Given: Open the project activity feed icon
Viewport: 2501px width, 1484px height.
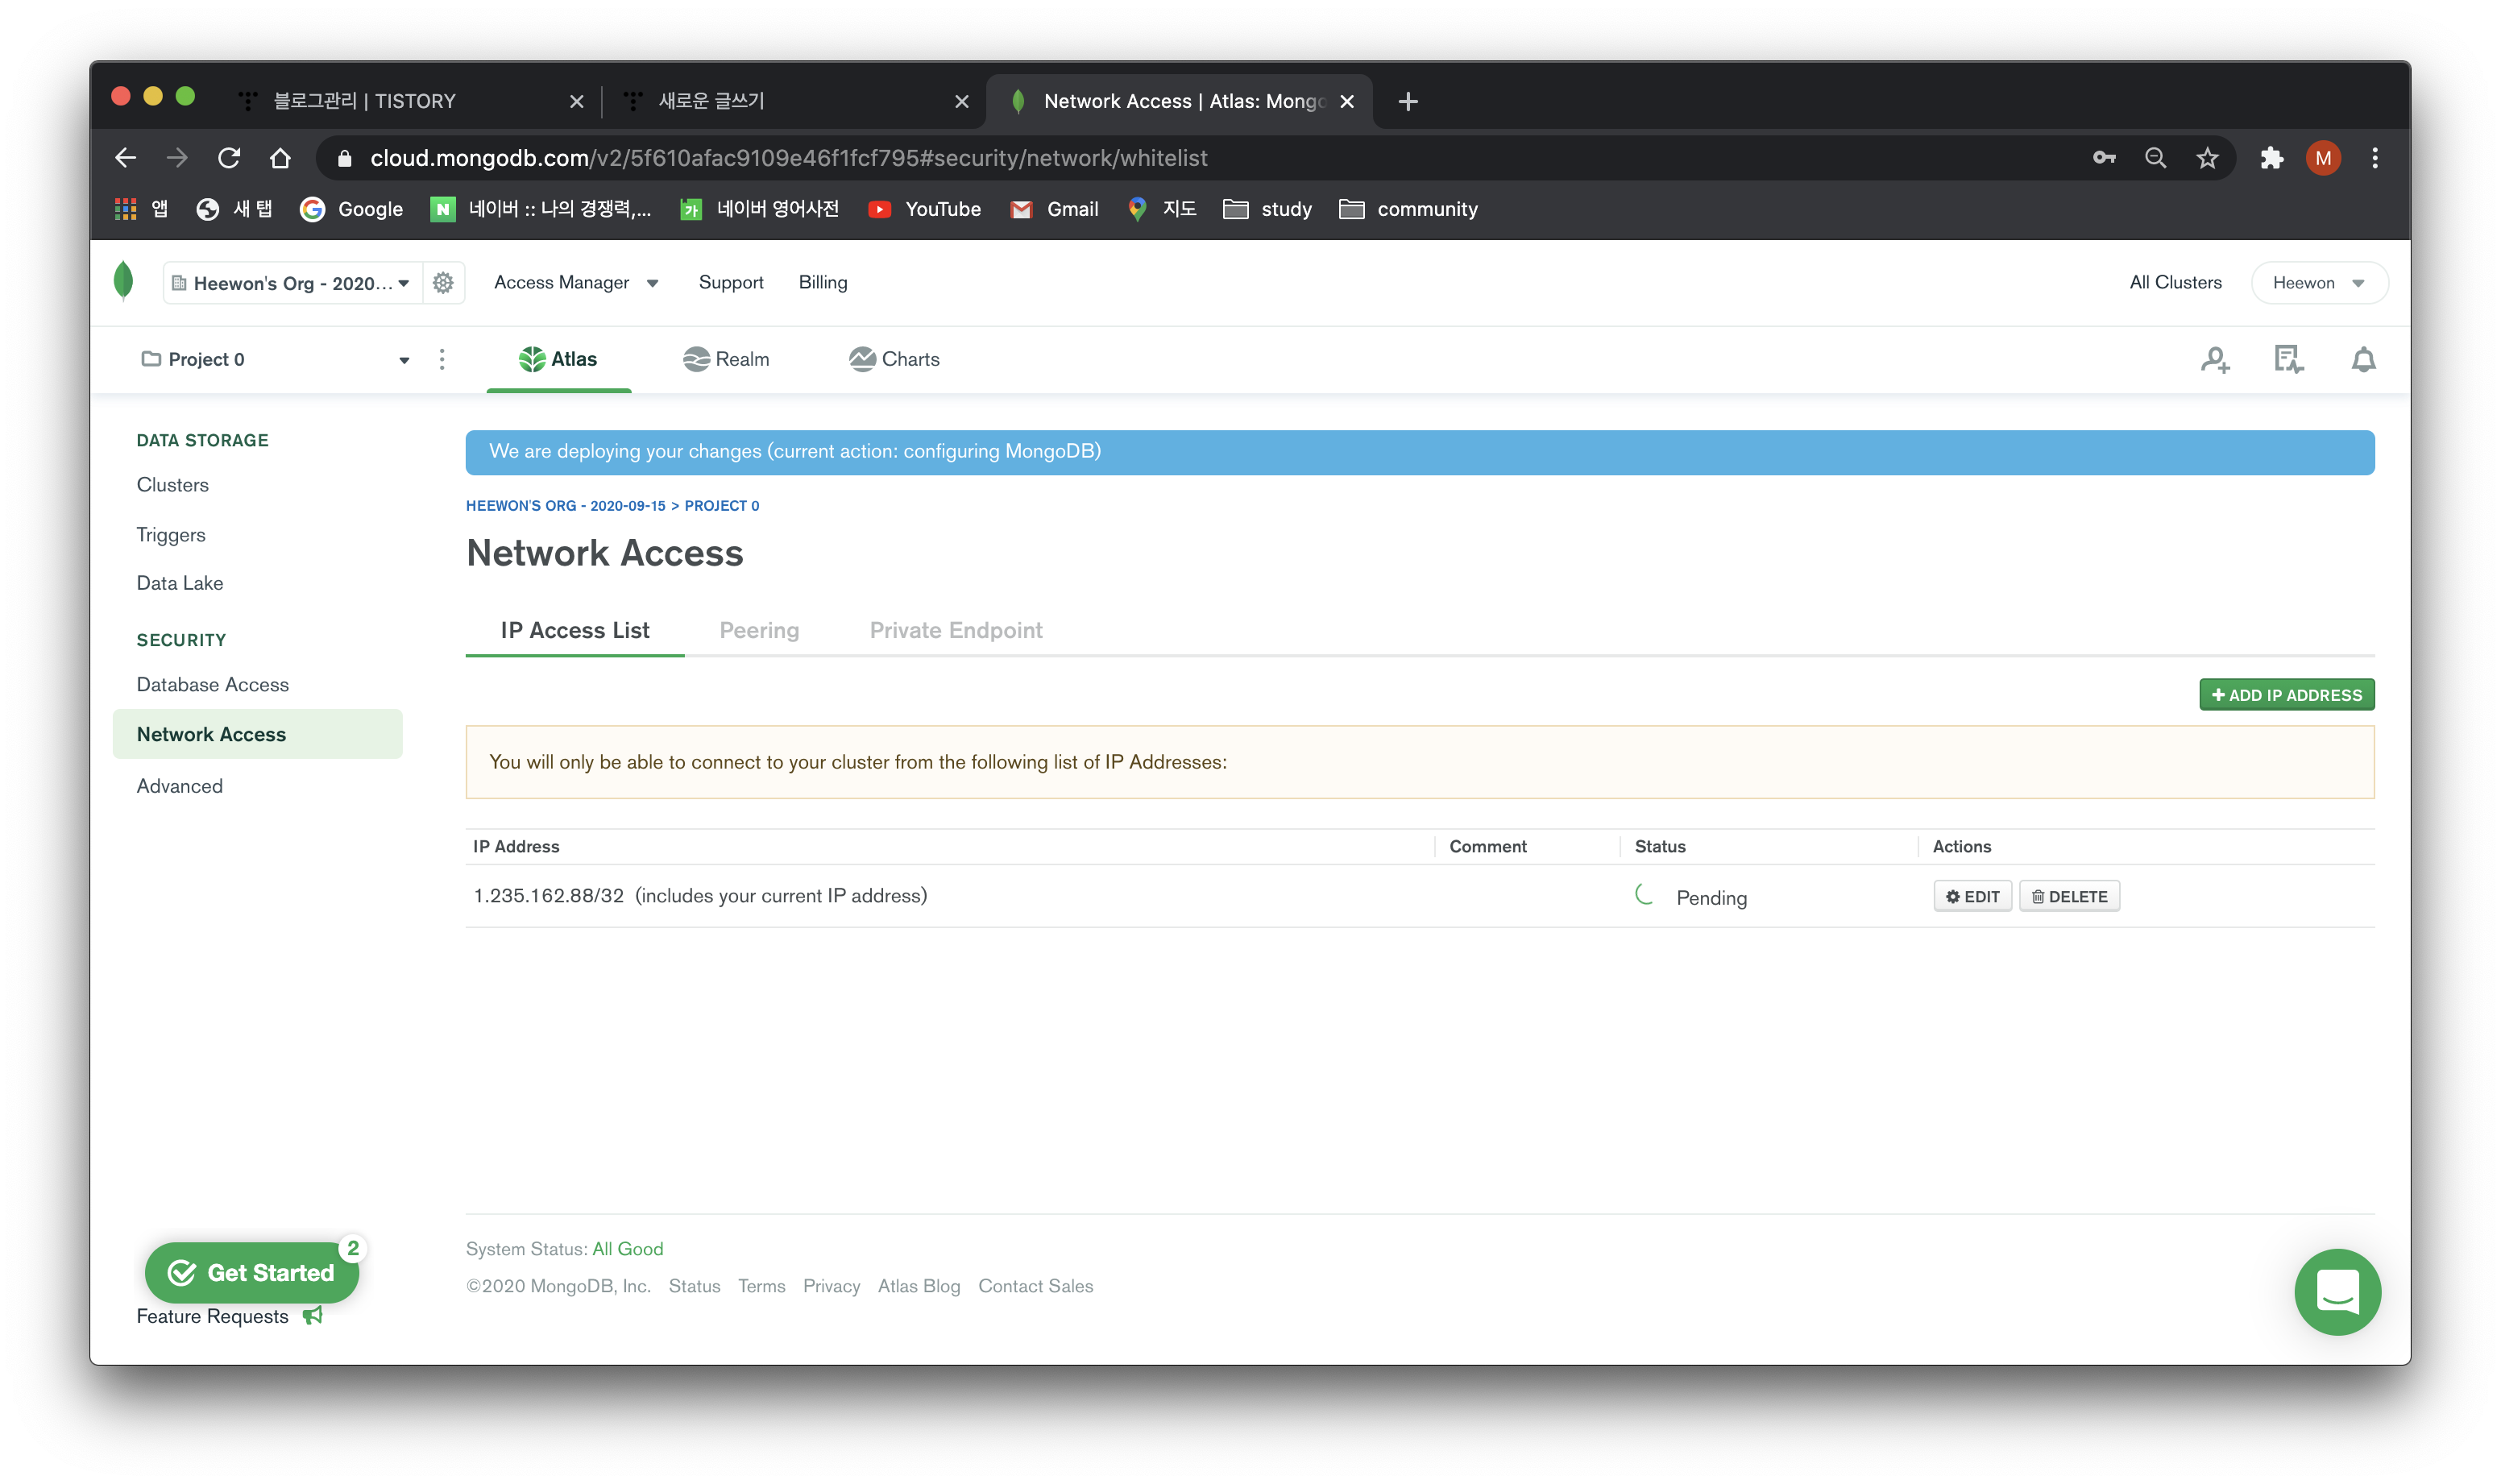Looking at the screenshot, I should [2288, 360].
